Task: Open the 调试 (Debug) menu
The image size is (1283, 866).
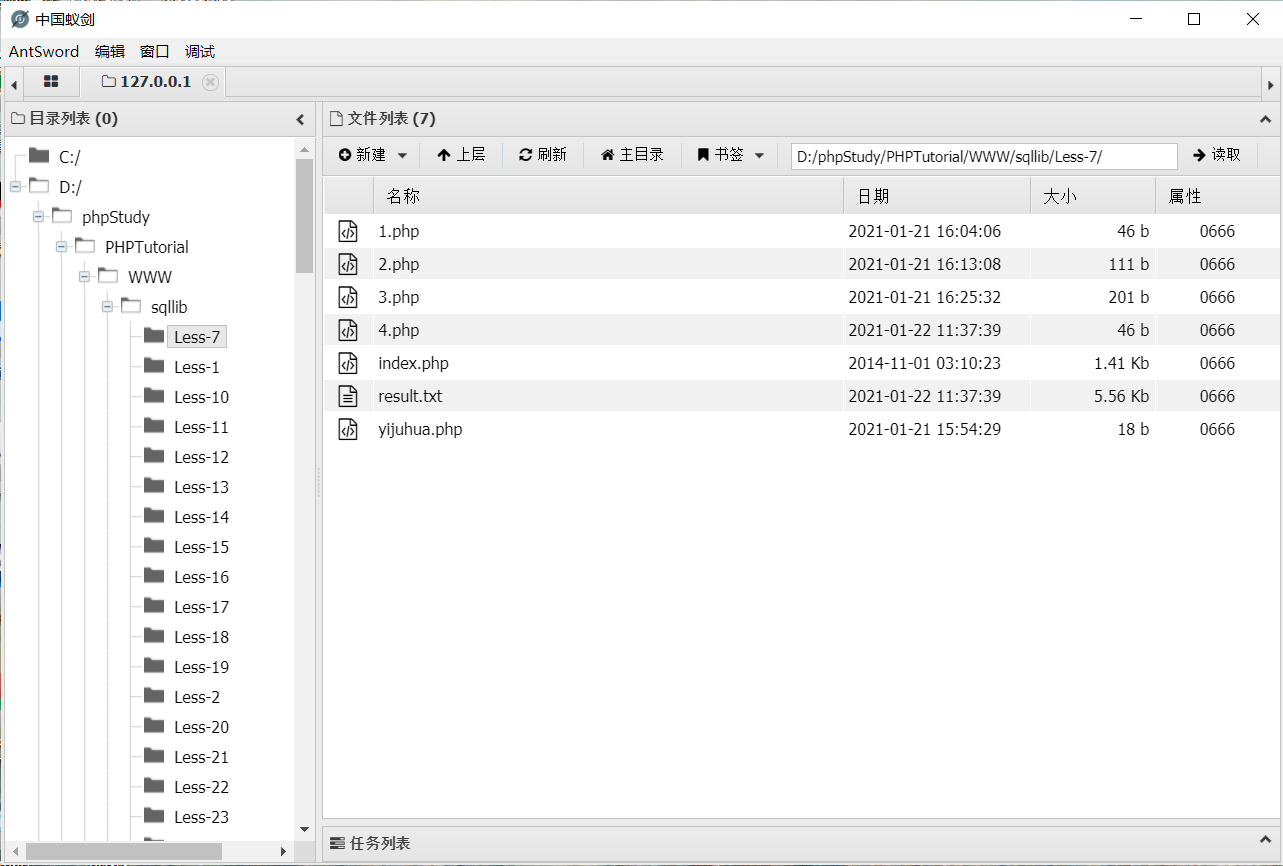Action: point(200,52)
